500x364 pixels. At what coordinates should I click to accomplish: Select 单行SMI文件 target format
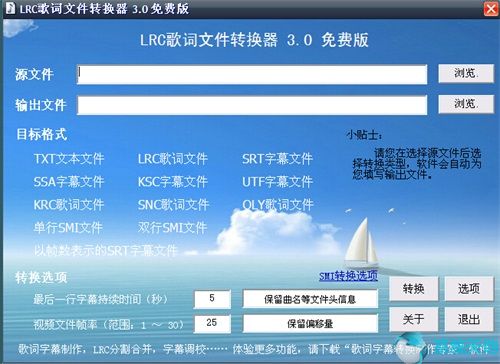[x=68, y=228]
